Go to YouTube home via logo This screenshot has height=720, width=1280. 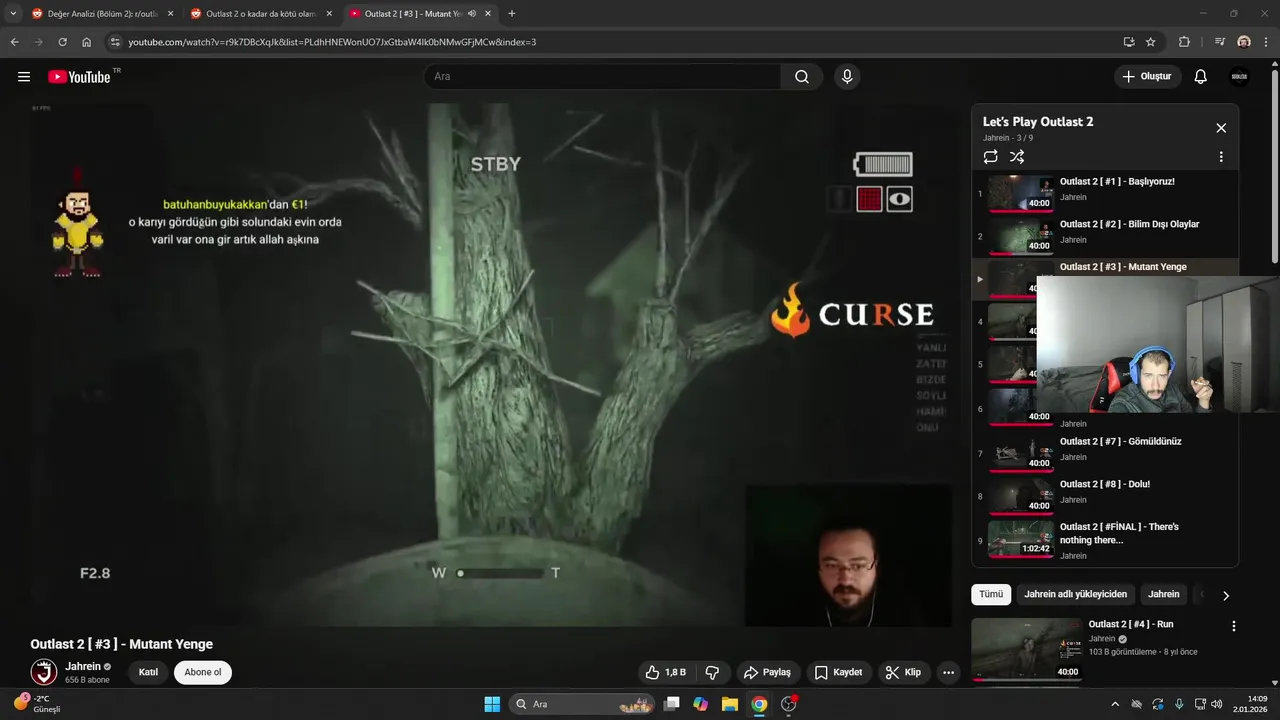tap(79, 77)
